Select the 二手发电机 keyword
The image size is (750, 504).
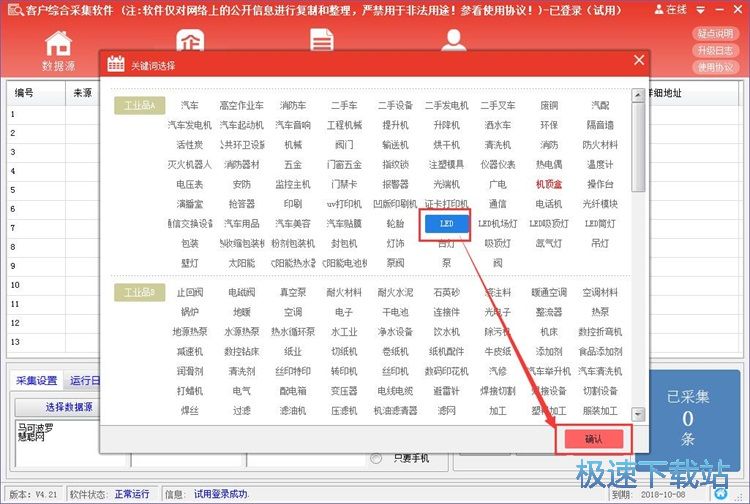(446, 105)
